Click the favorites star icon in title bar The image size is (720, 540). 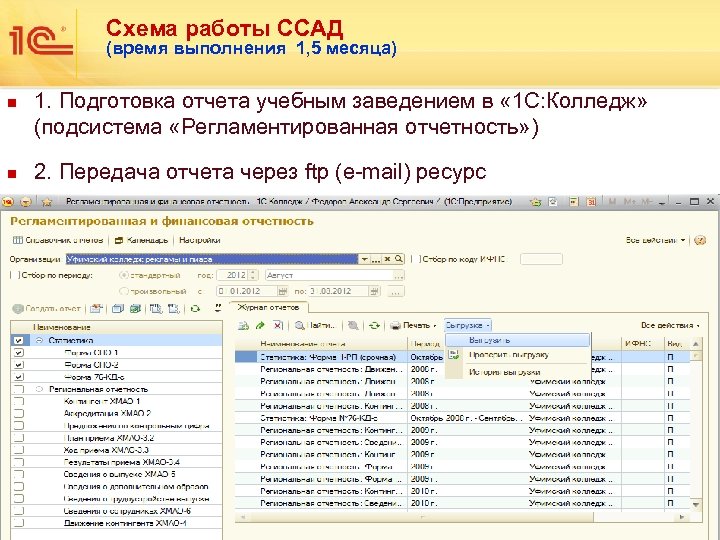47,202
